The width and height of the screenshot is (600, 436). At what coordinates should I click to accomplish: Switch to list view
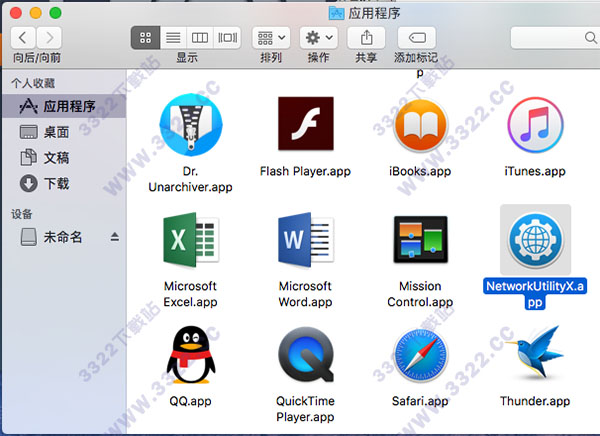click(173, 38)
